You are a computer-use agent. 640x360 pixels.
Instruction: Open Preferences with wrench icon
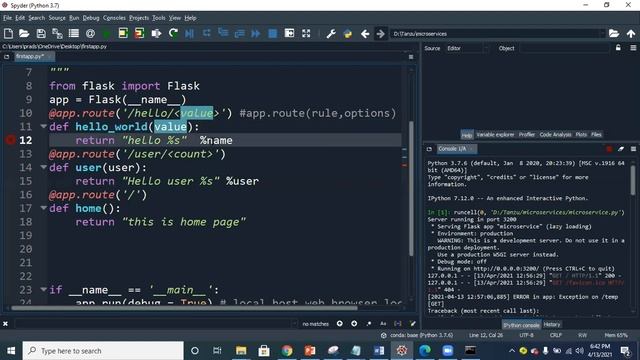(x=331, y=33)
